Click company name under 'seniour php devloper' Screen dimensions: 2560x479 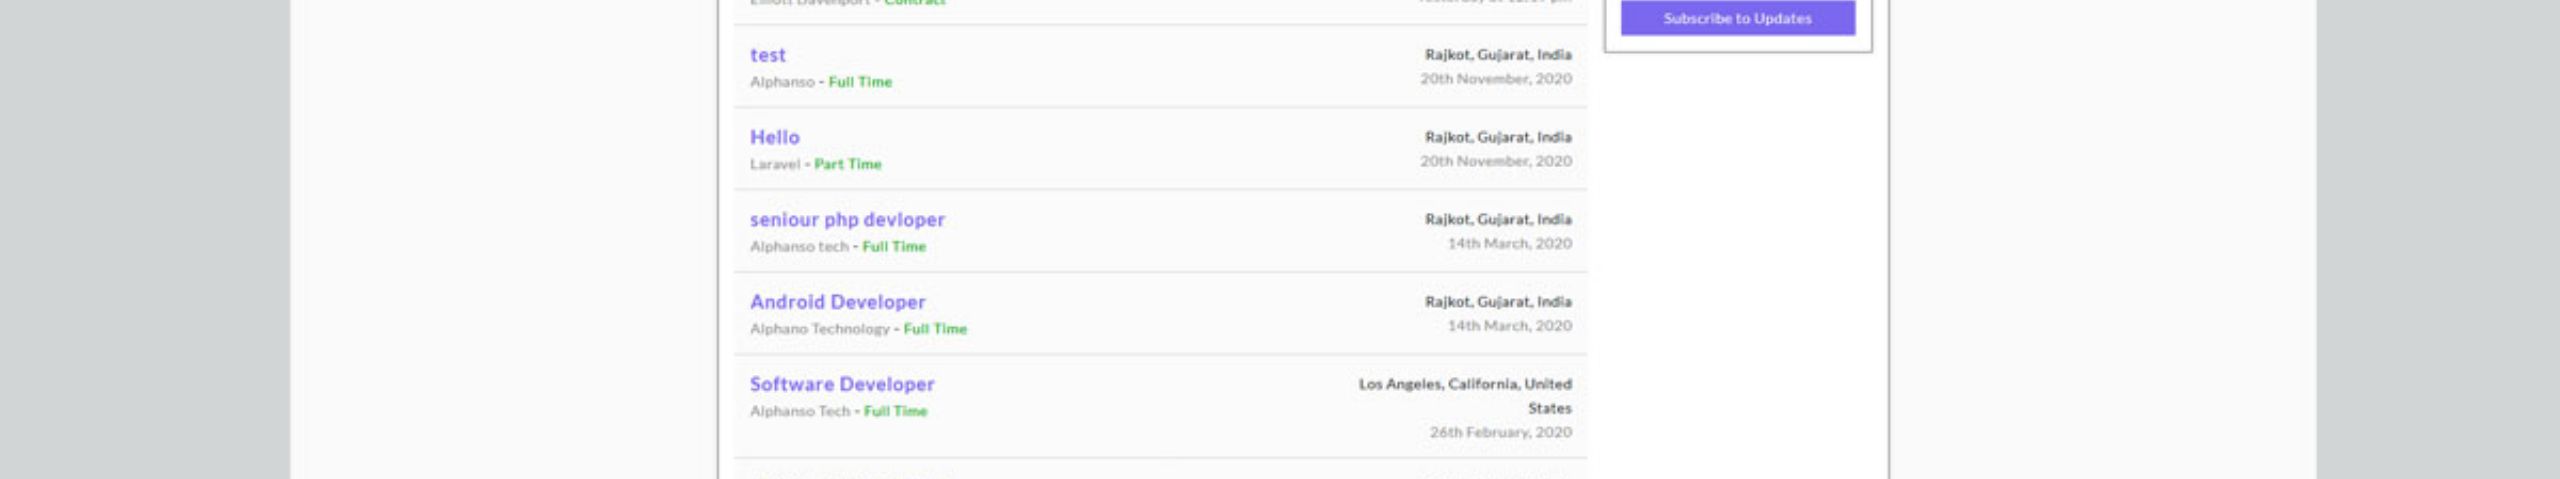pos(799,247)
